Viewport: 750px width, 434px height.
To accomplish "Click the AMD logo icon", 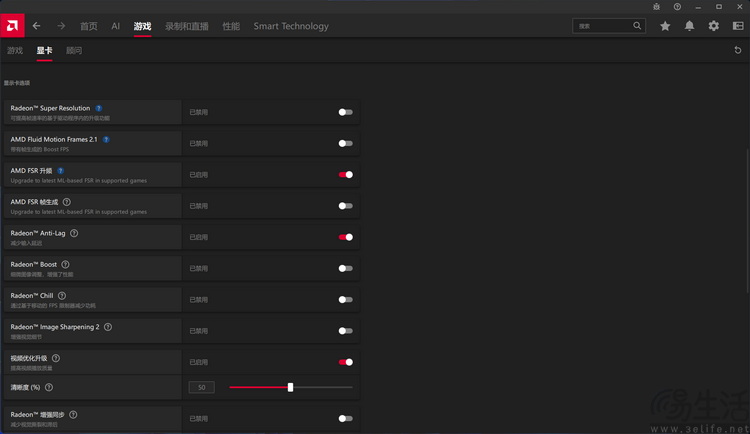I will pos(12,25).
